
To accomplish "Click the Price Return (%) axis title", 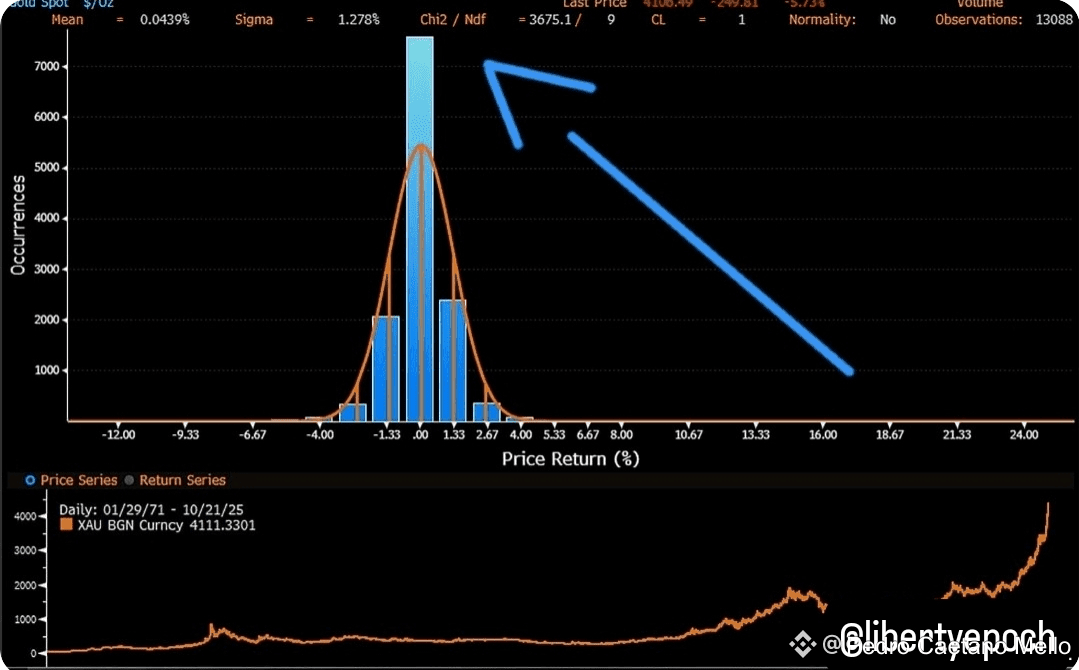I will click(x=570, y=459).
